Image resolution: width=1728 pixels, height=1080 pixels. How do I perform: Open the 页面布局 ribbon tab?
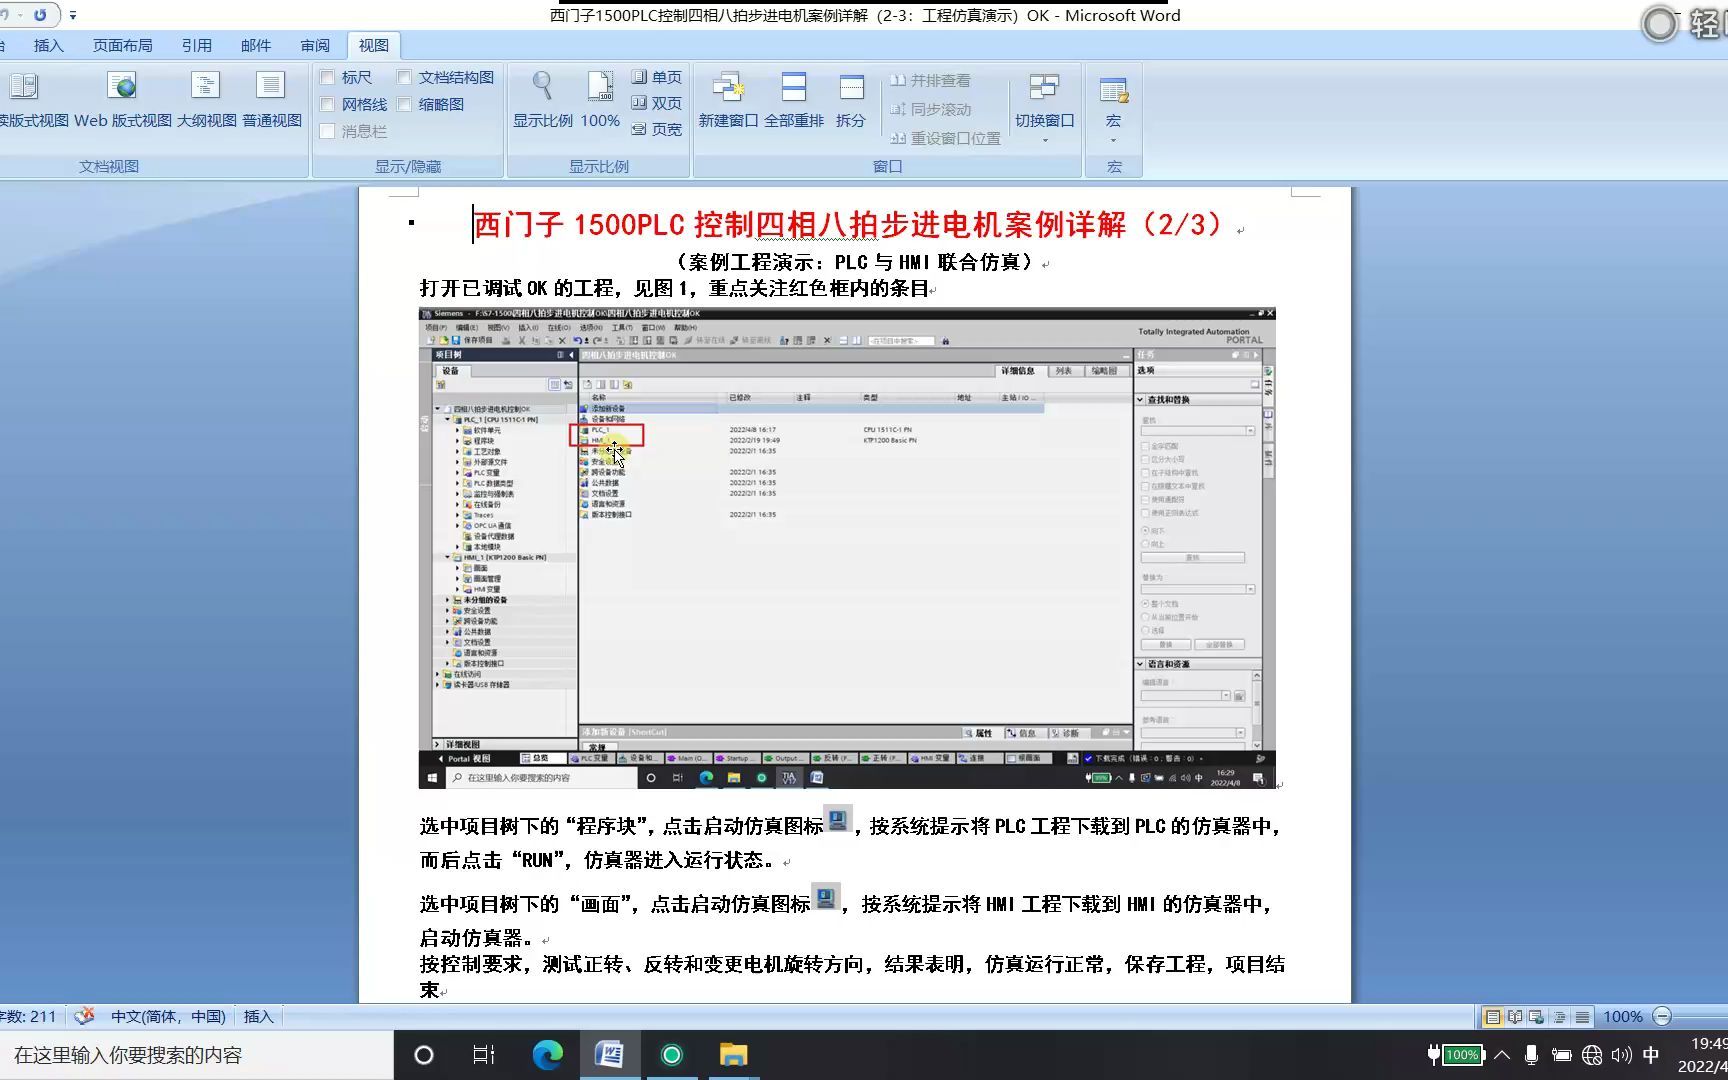click(x=123, y=45)
